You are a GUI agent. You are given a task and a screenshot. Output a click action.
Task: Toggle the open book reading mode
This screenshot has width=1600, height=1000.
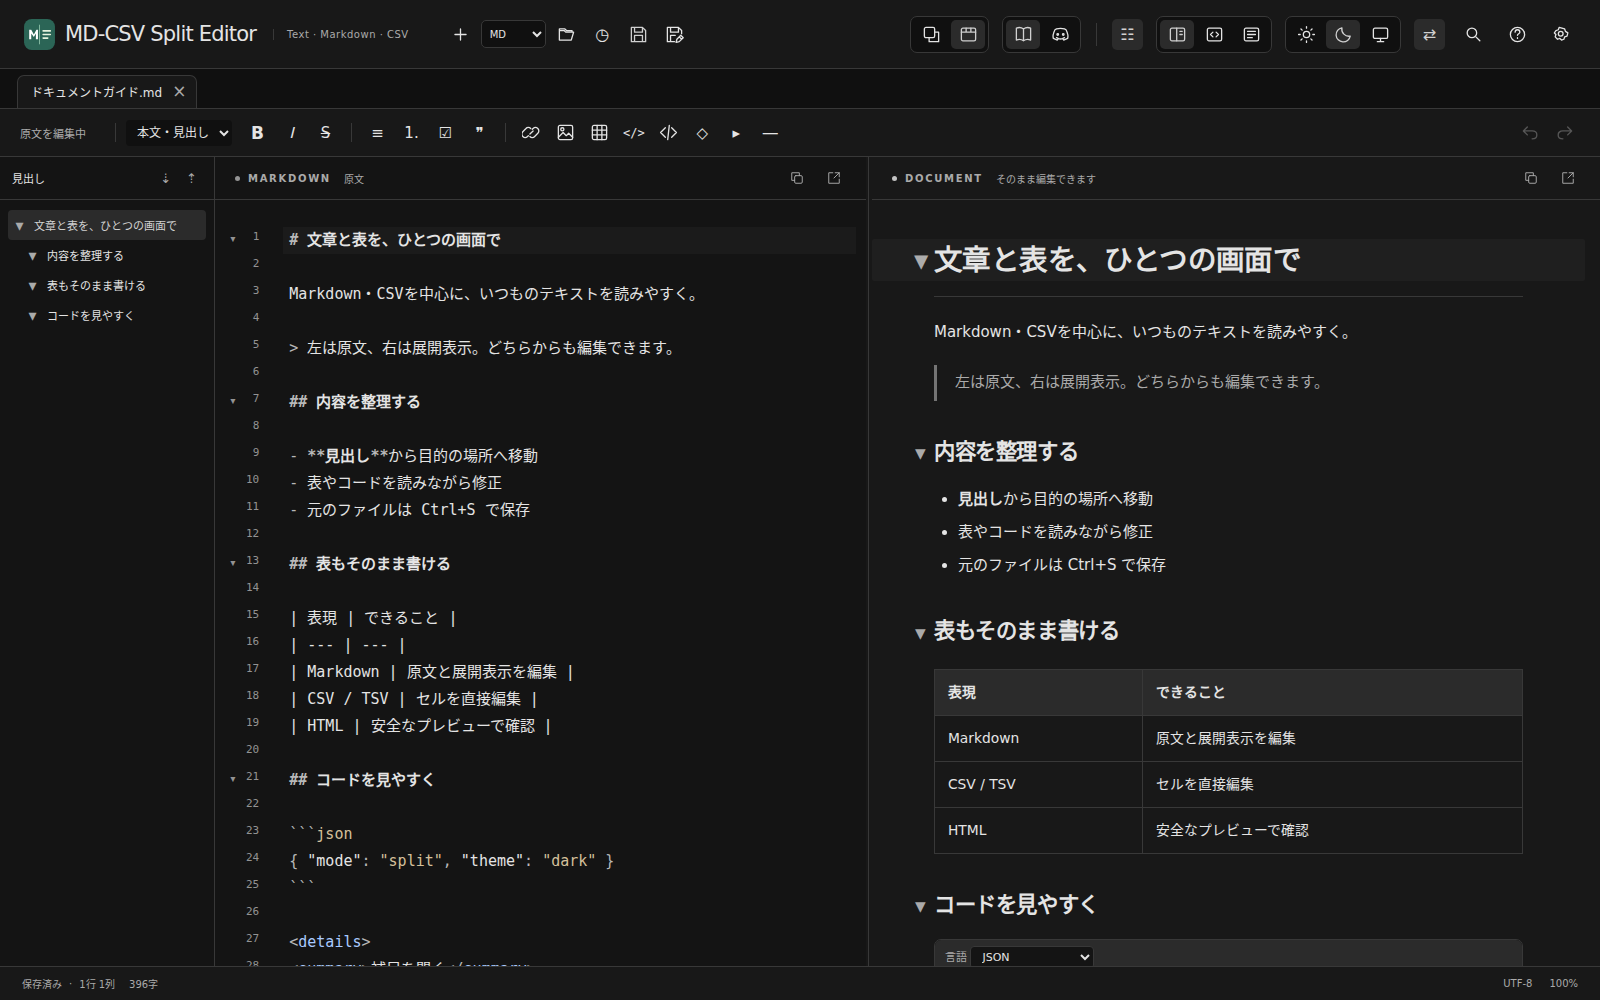pos(1023,34)
